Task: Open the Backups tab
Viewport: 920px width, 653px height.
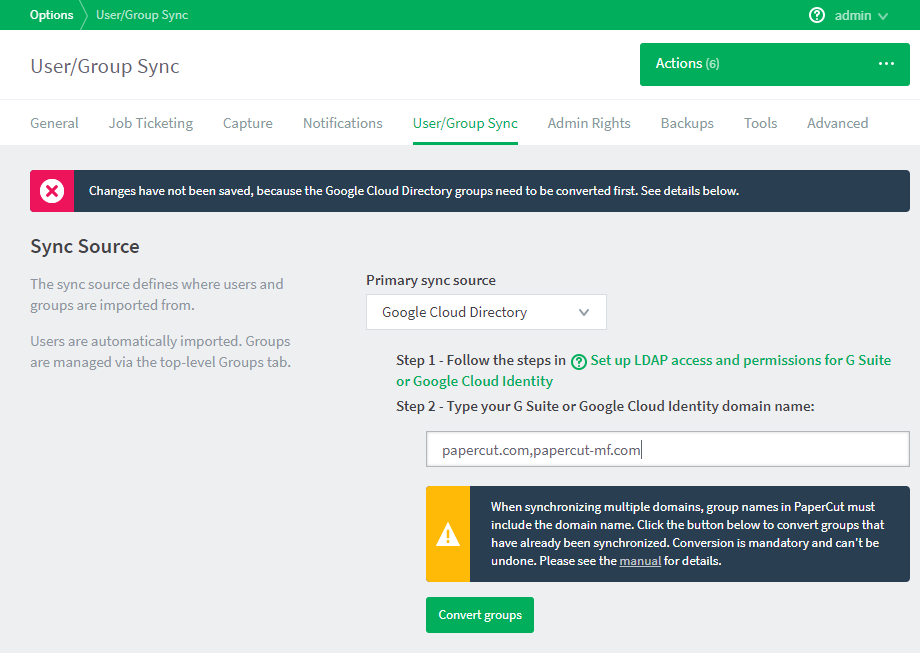Action: click(x=687, y=123)
